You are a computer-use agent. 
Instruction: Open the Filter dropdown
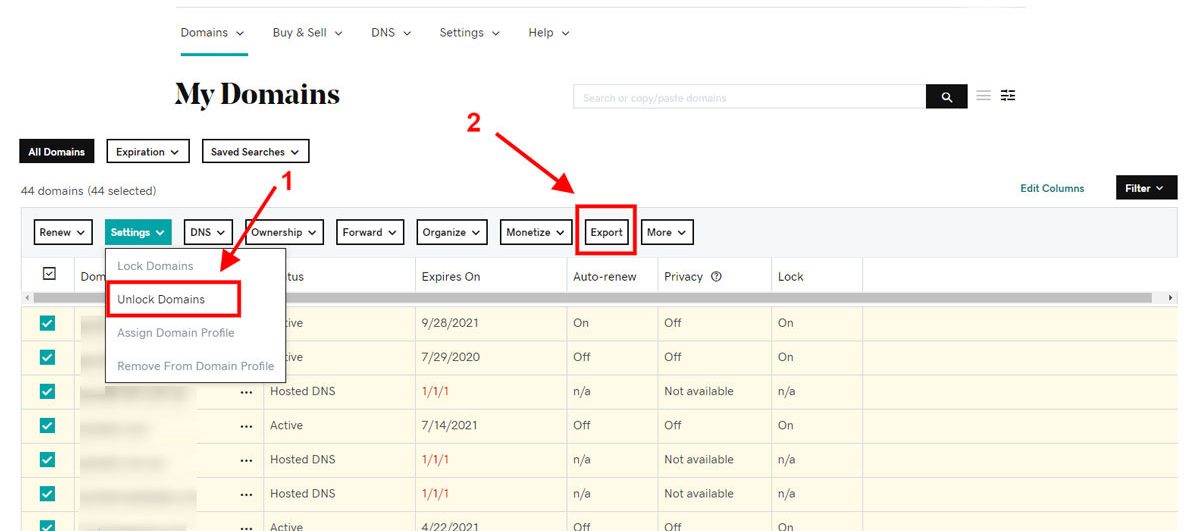tap(1146, 188)
